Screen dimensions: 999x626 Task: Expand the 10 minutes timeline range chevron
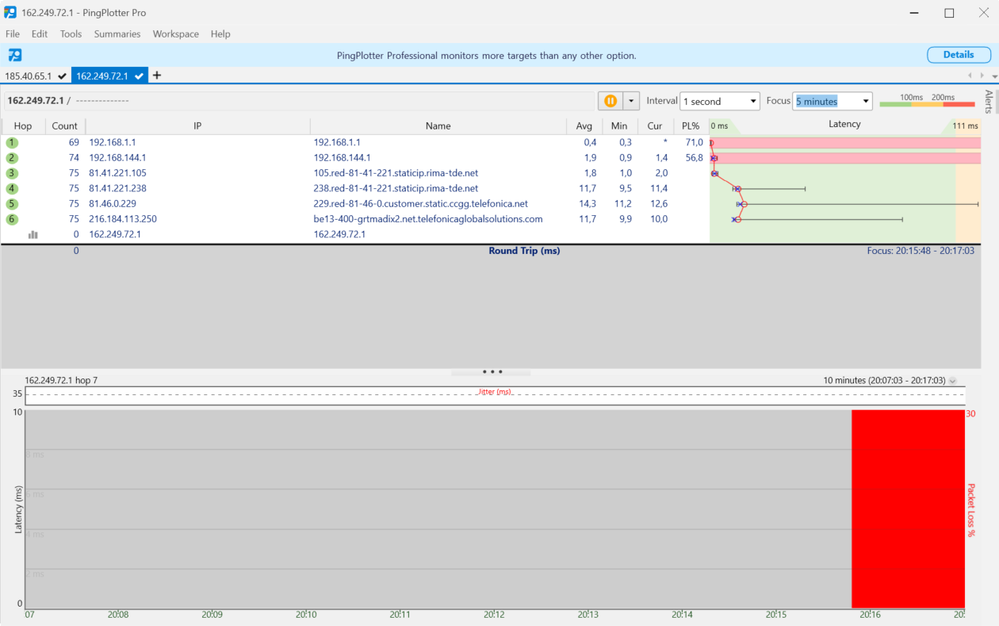click(x=953, y=381)
